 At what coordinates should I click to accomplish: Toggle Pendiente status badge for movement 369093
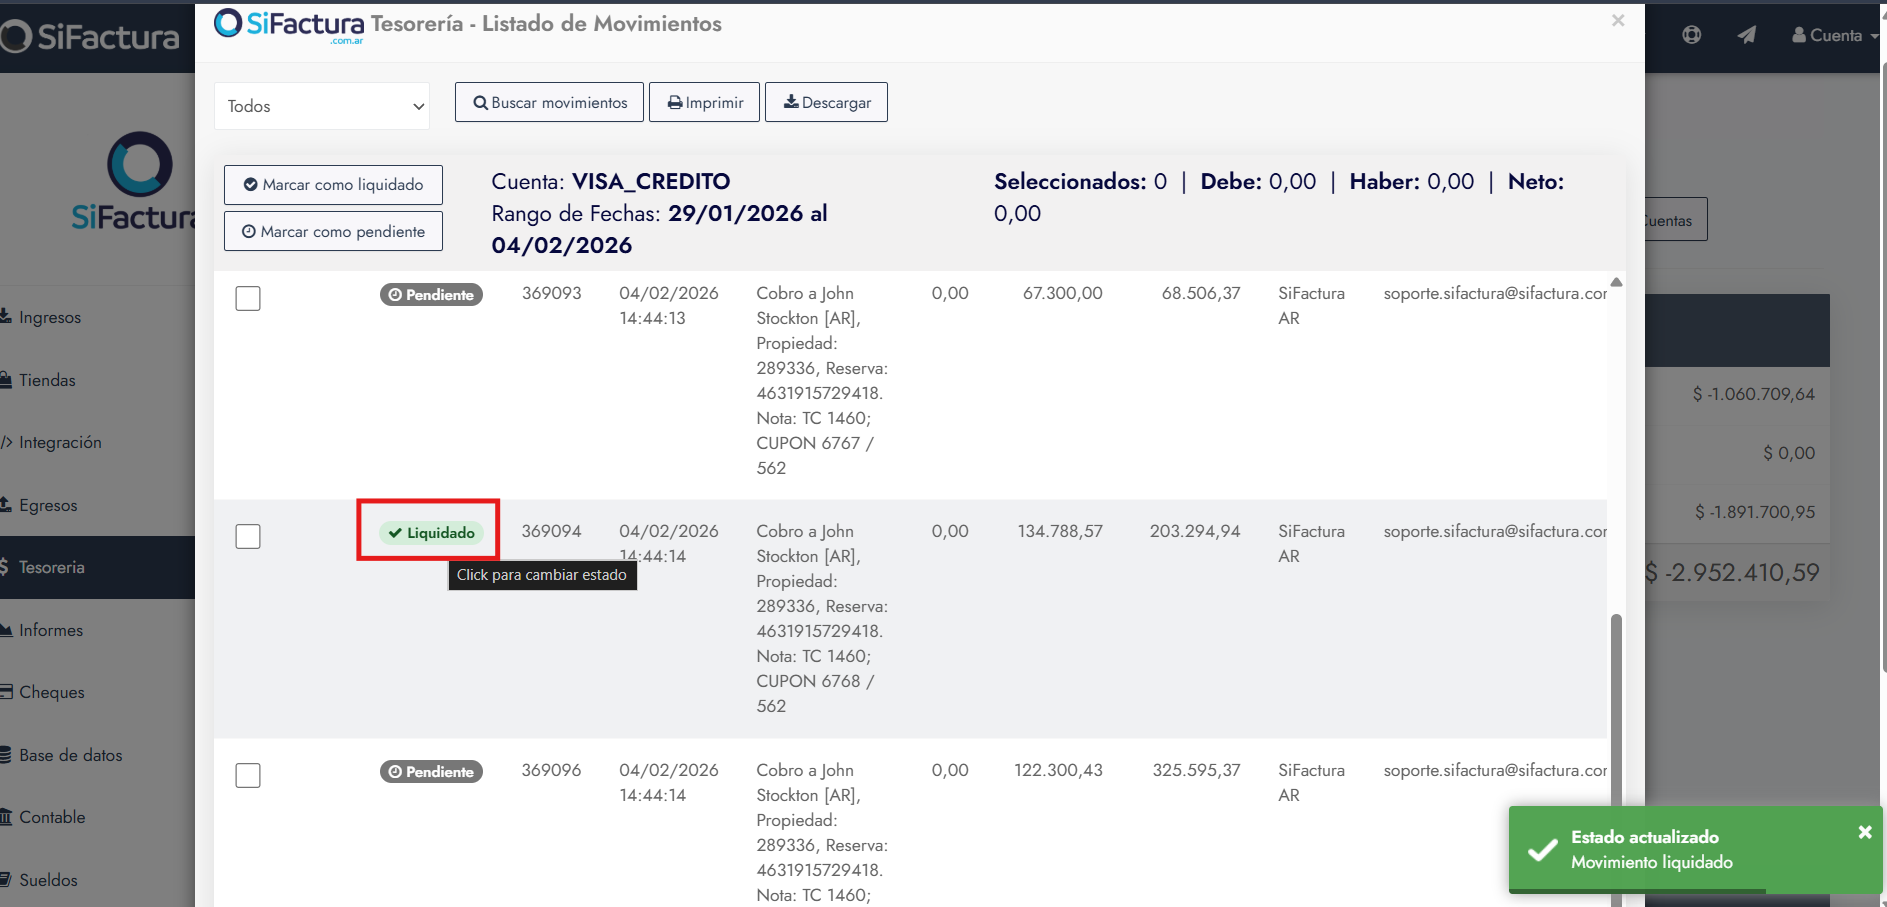click(x=431, y=295)
